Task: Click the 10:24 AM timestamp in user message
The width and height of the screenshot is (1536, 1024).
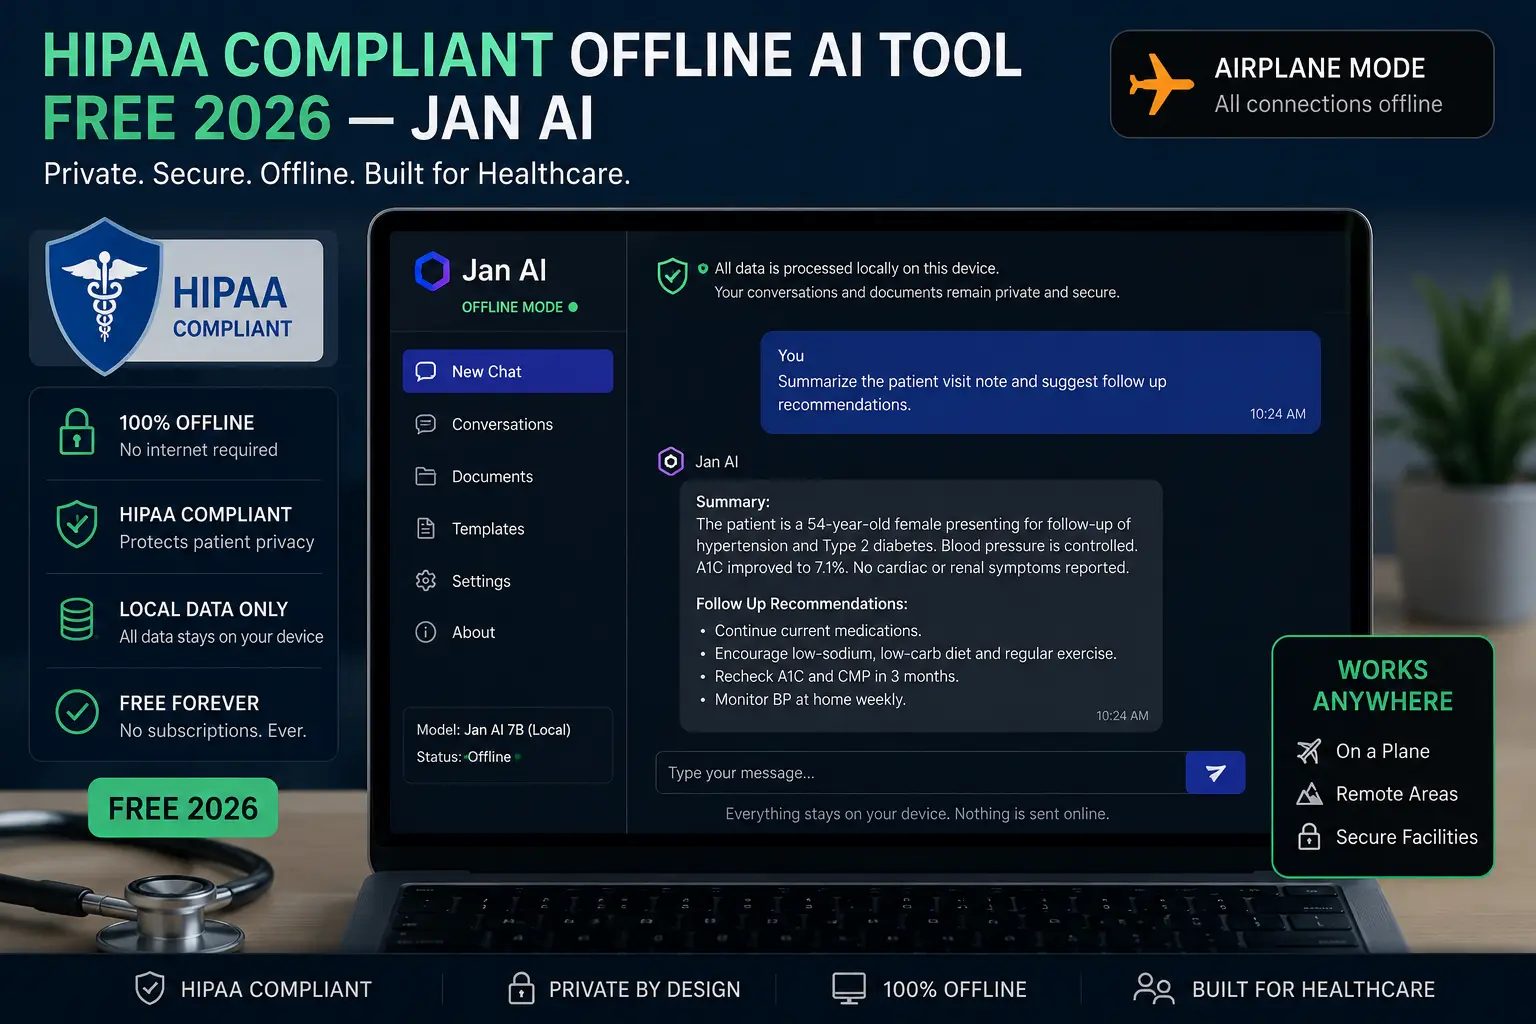Action: [x=1277, y=414]
